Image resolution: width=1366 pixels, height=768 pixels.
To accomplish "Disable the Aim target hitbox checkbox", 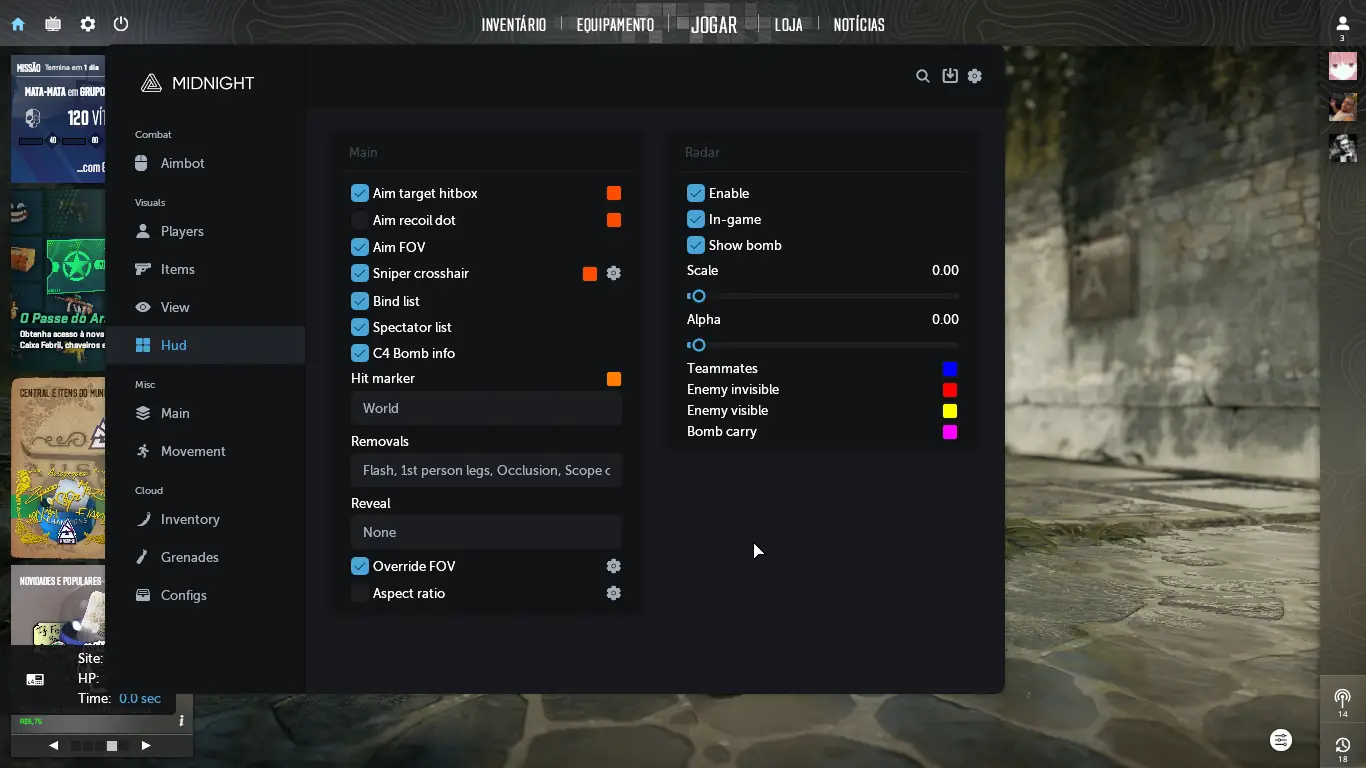I will coord(360,193).
